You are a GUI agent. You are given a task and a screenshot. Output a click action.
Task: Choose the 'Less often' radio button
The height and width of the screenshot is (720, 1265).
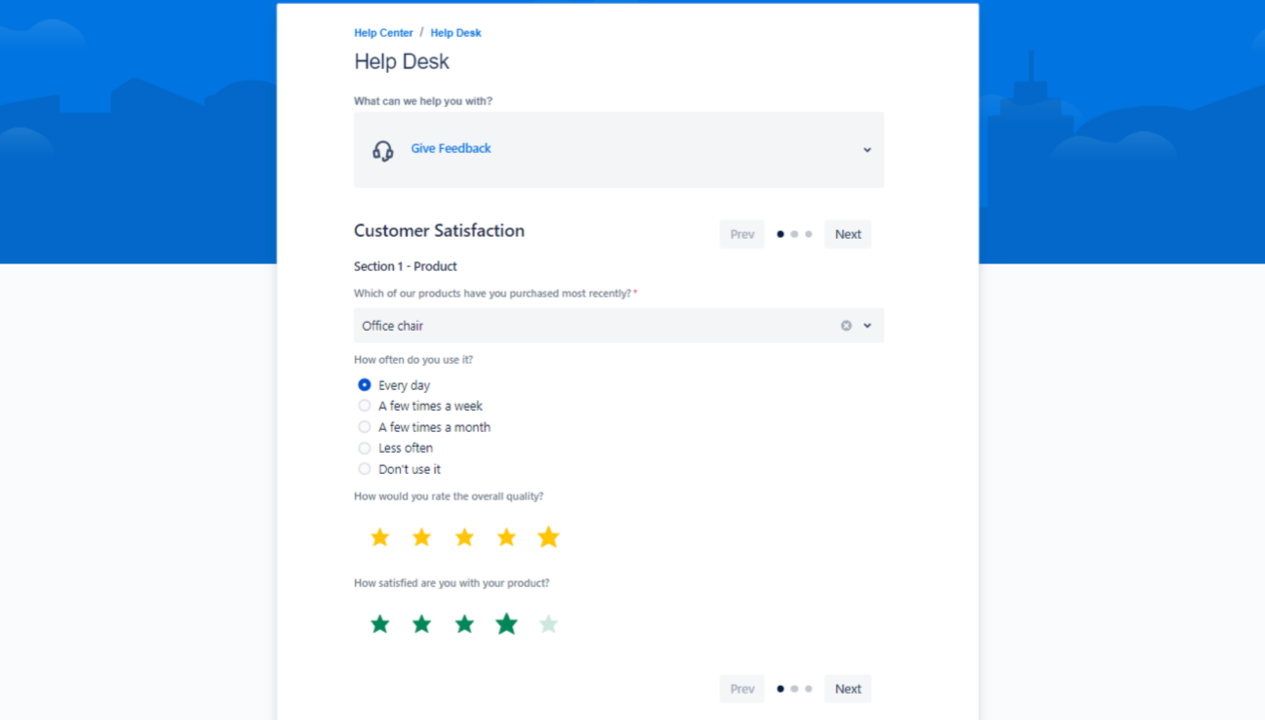pyautogui.click(x=365, y=448)
